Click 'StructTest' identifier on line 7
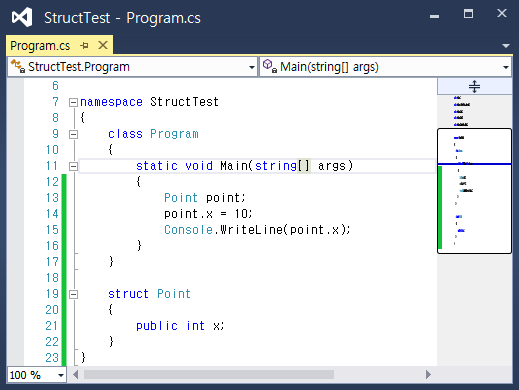The image size is (519, 390). pos(184,102)
